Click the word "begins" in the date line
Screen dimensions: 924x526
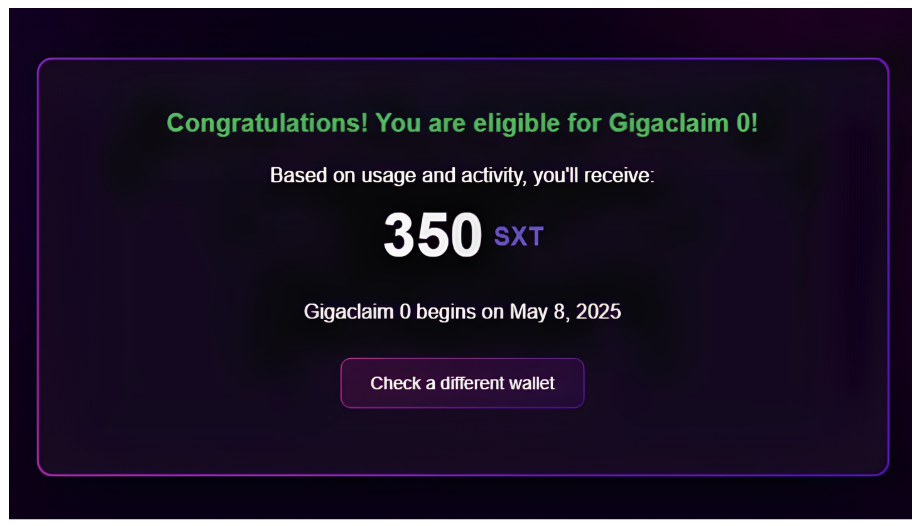pos(446,312)
